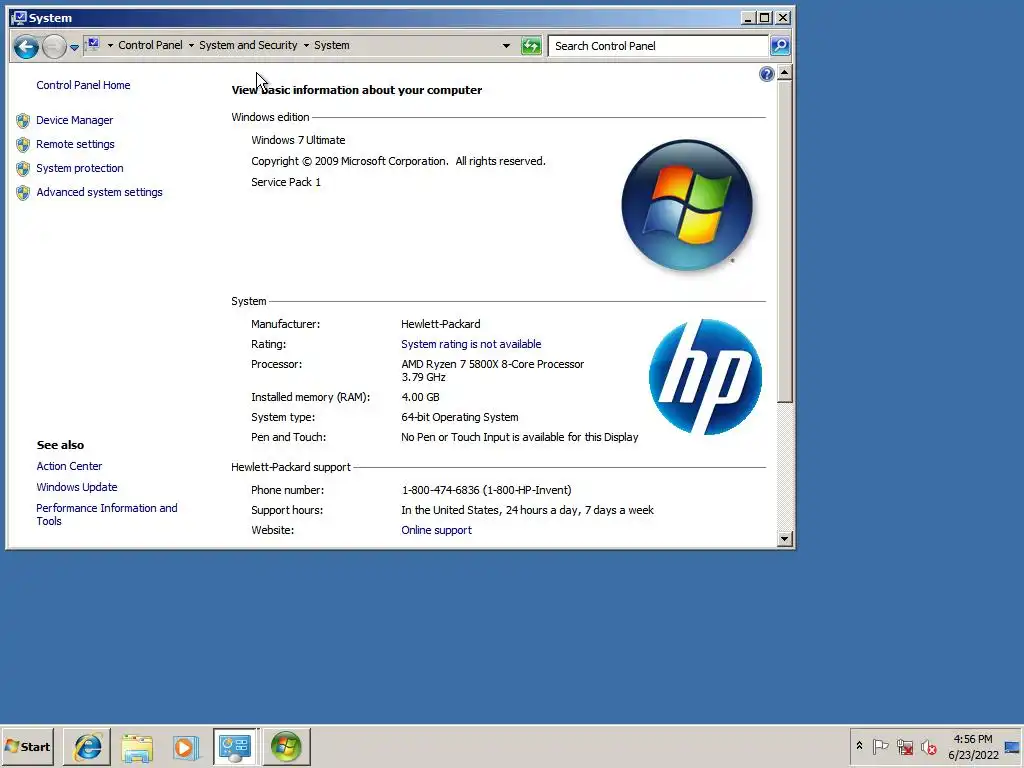
Task: Launch Windows Media Player from taskbar
Action: click(x=185, y=747)
